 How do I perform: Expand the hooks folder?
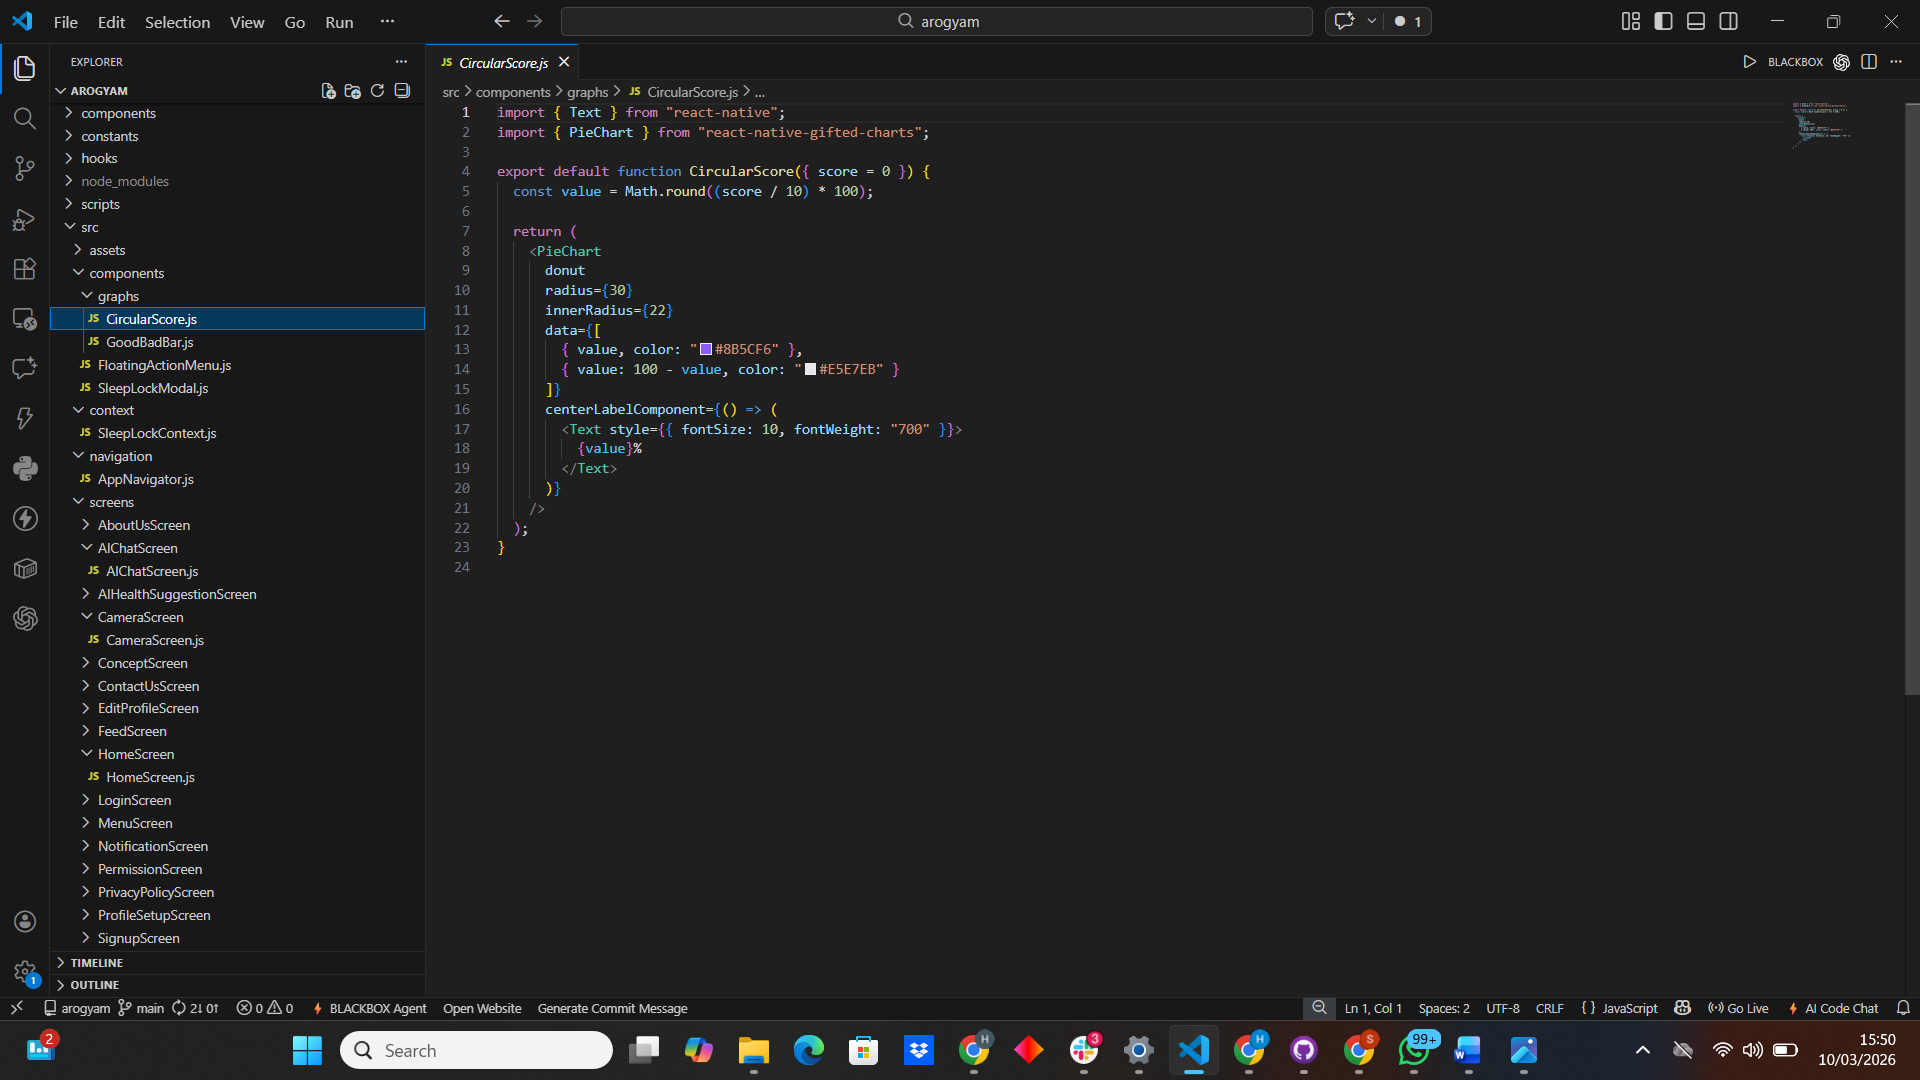tap(99, 158)
